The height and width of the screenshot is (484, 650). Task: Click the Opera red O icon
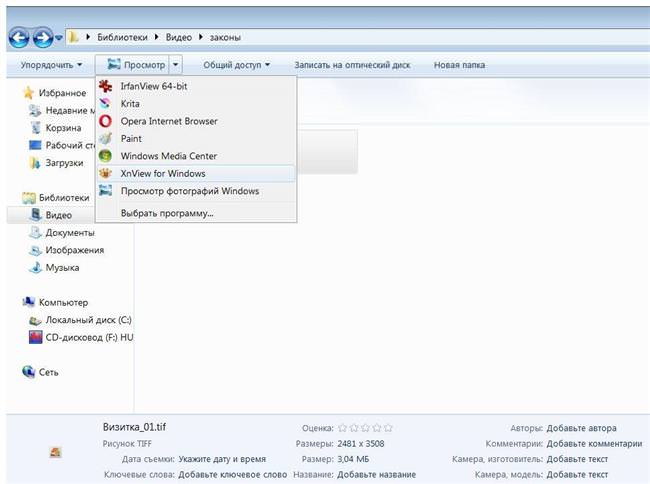[x=105, y=121]
